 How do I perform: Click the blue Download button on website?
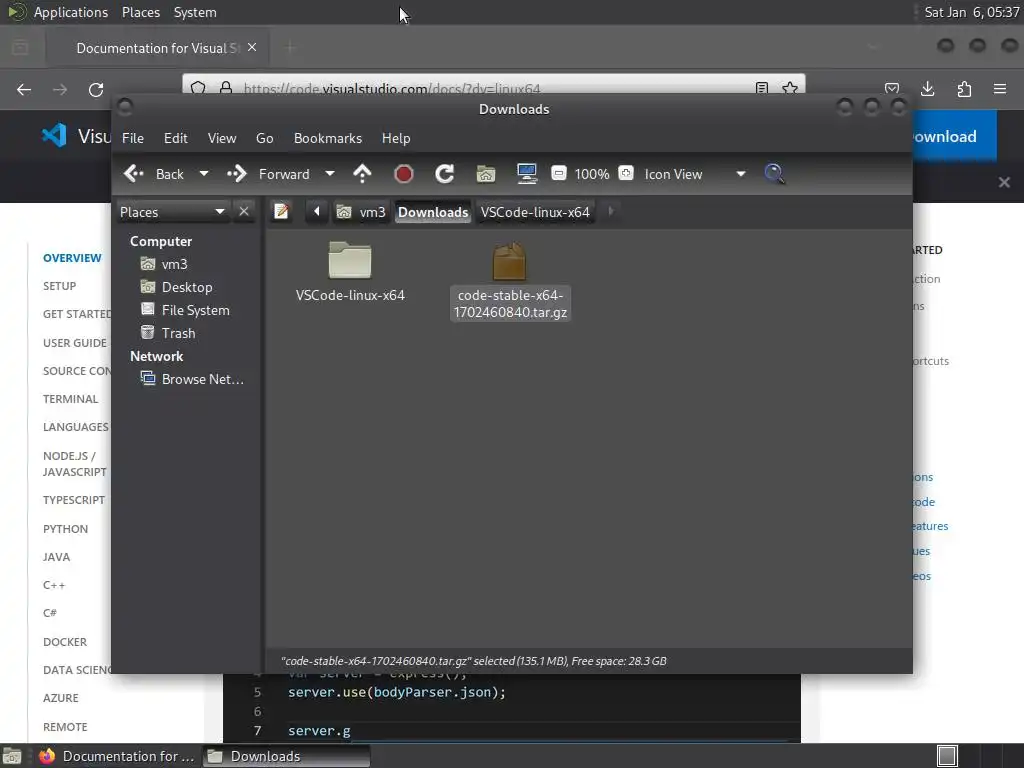pos(954,136)
